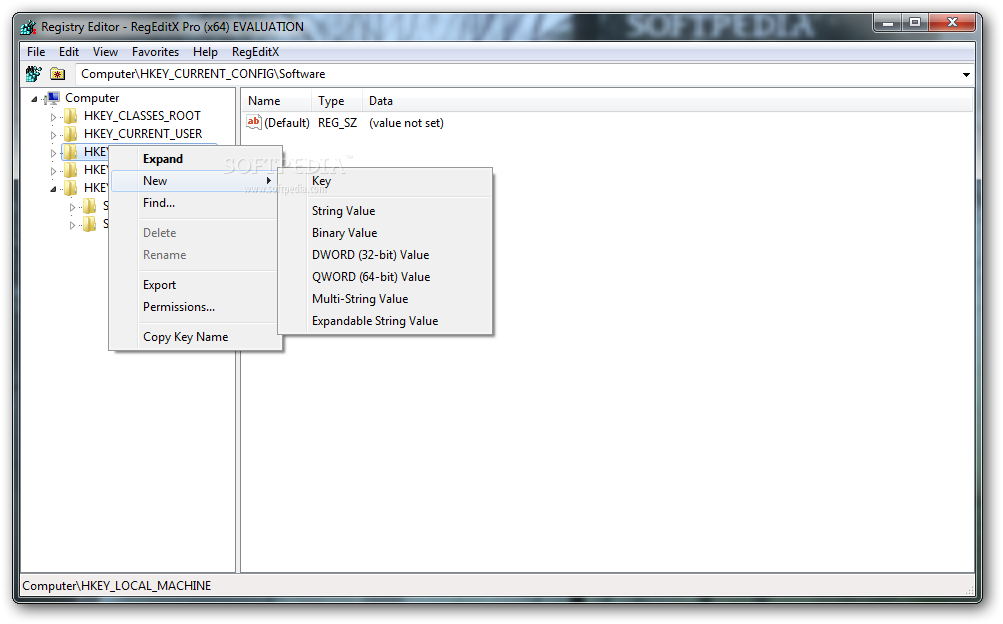This screenshot has height=624, width=1003.
Task: Select Copy Key Name
Action: 196,337
